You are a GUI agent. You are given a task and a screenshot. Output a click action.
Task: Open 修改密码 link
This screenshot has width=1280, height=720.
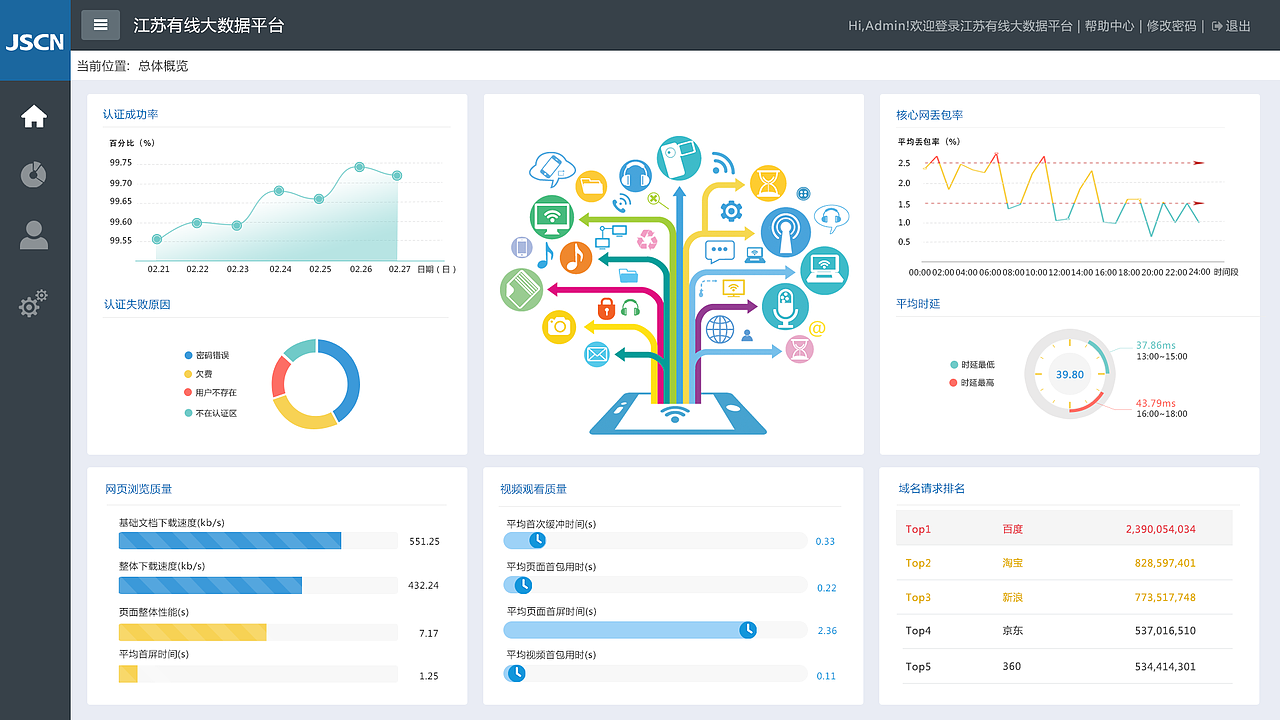(1171, 26)
